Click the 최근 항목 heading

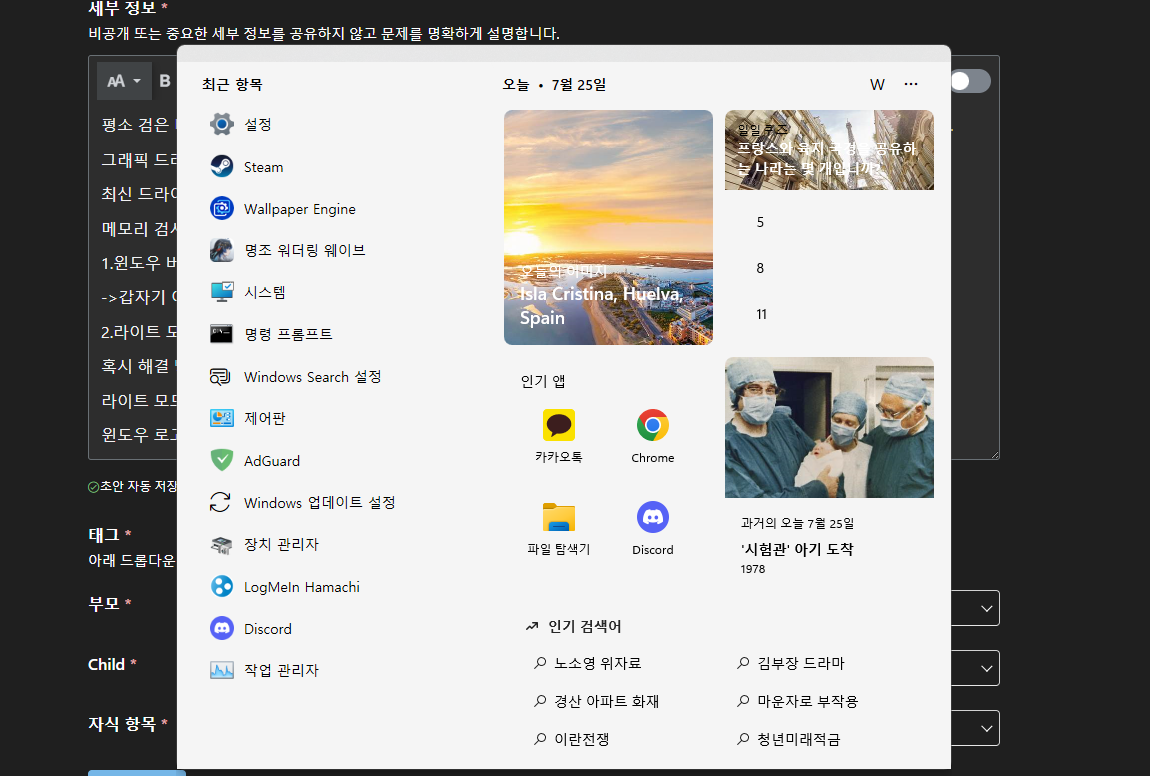pyautogui.click(x=232, y=84)
